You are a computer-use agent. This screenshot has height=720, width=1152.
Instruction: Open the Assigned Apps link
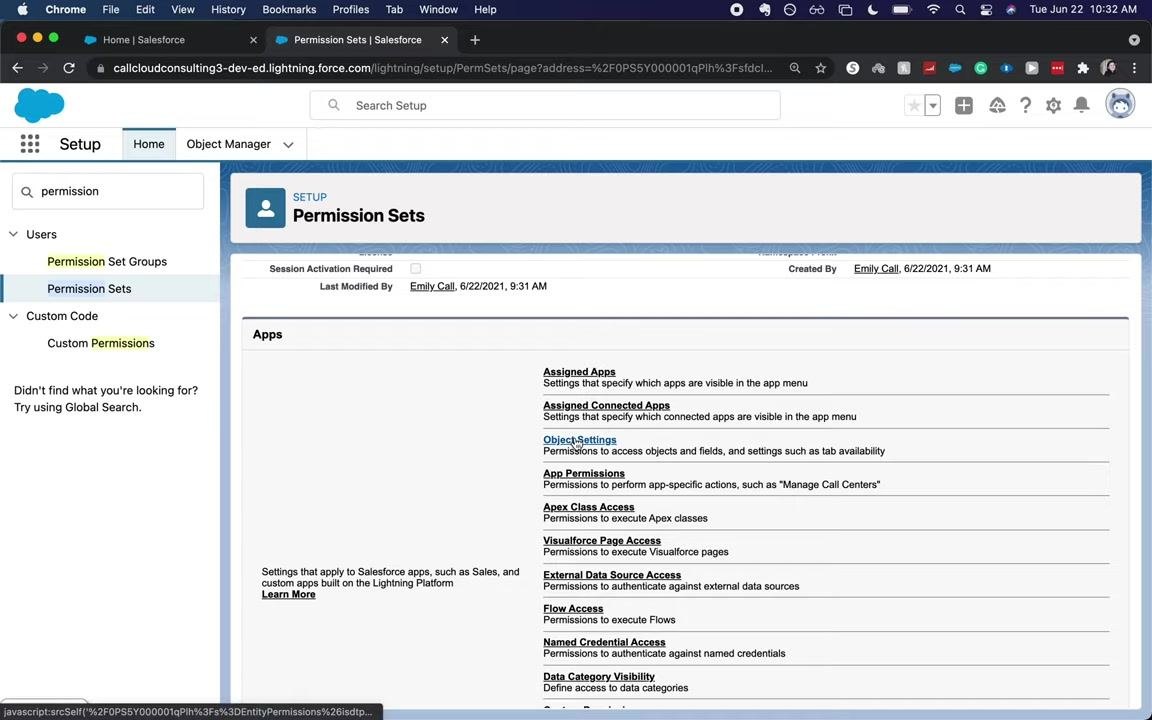[579, 372]
